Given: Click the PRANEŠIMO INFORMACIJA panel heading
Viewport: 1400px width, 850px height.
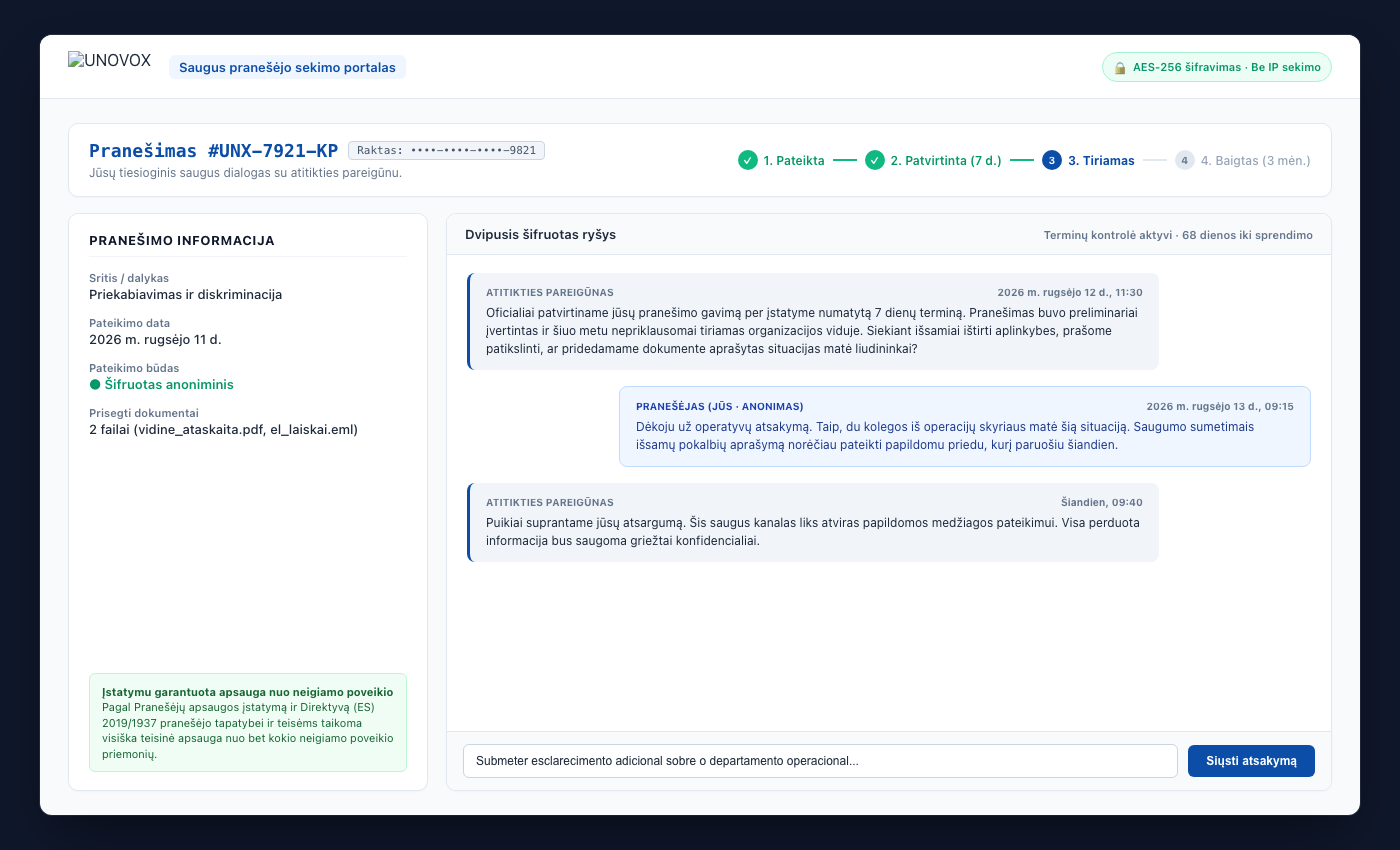Looking at the screenshot, I should click(x=182, y=241).
